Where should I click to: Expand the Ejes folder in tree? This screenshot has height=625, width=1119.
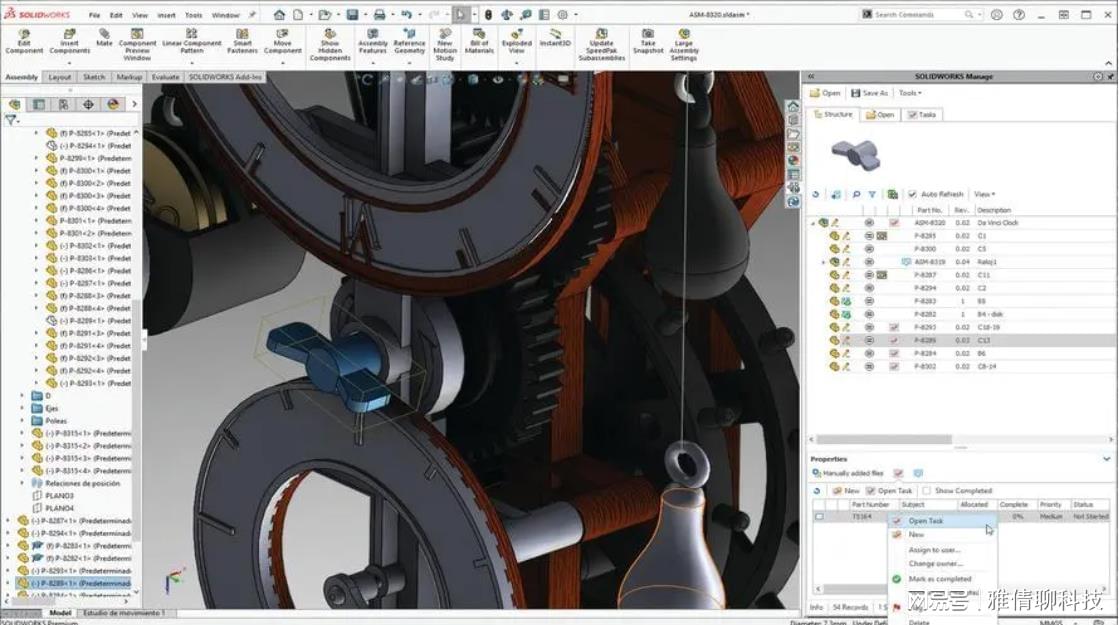21,408
